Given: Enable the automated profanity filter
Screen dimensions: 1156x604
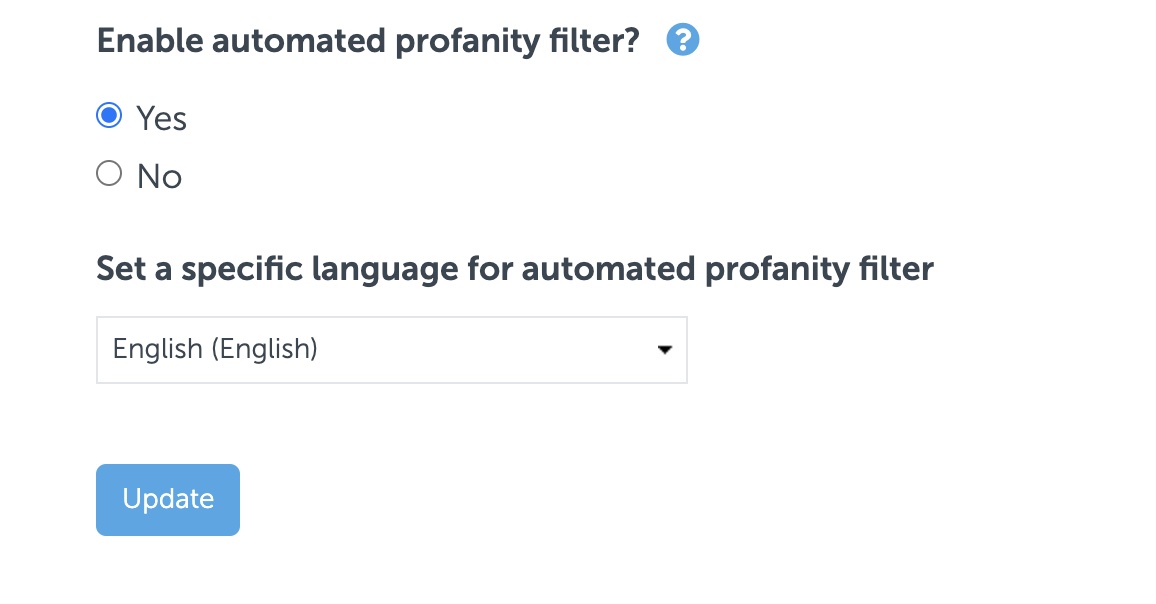Looking at the screenshot, I should click(x=109, y=115).
